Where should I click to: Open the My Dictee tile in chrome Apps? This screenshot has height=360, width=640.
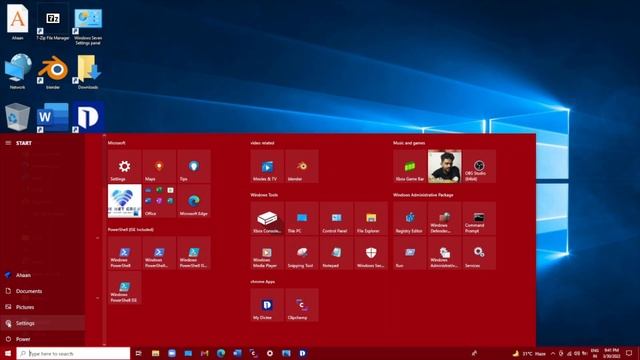pos(267,305)
